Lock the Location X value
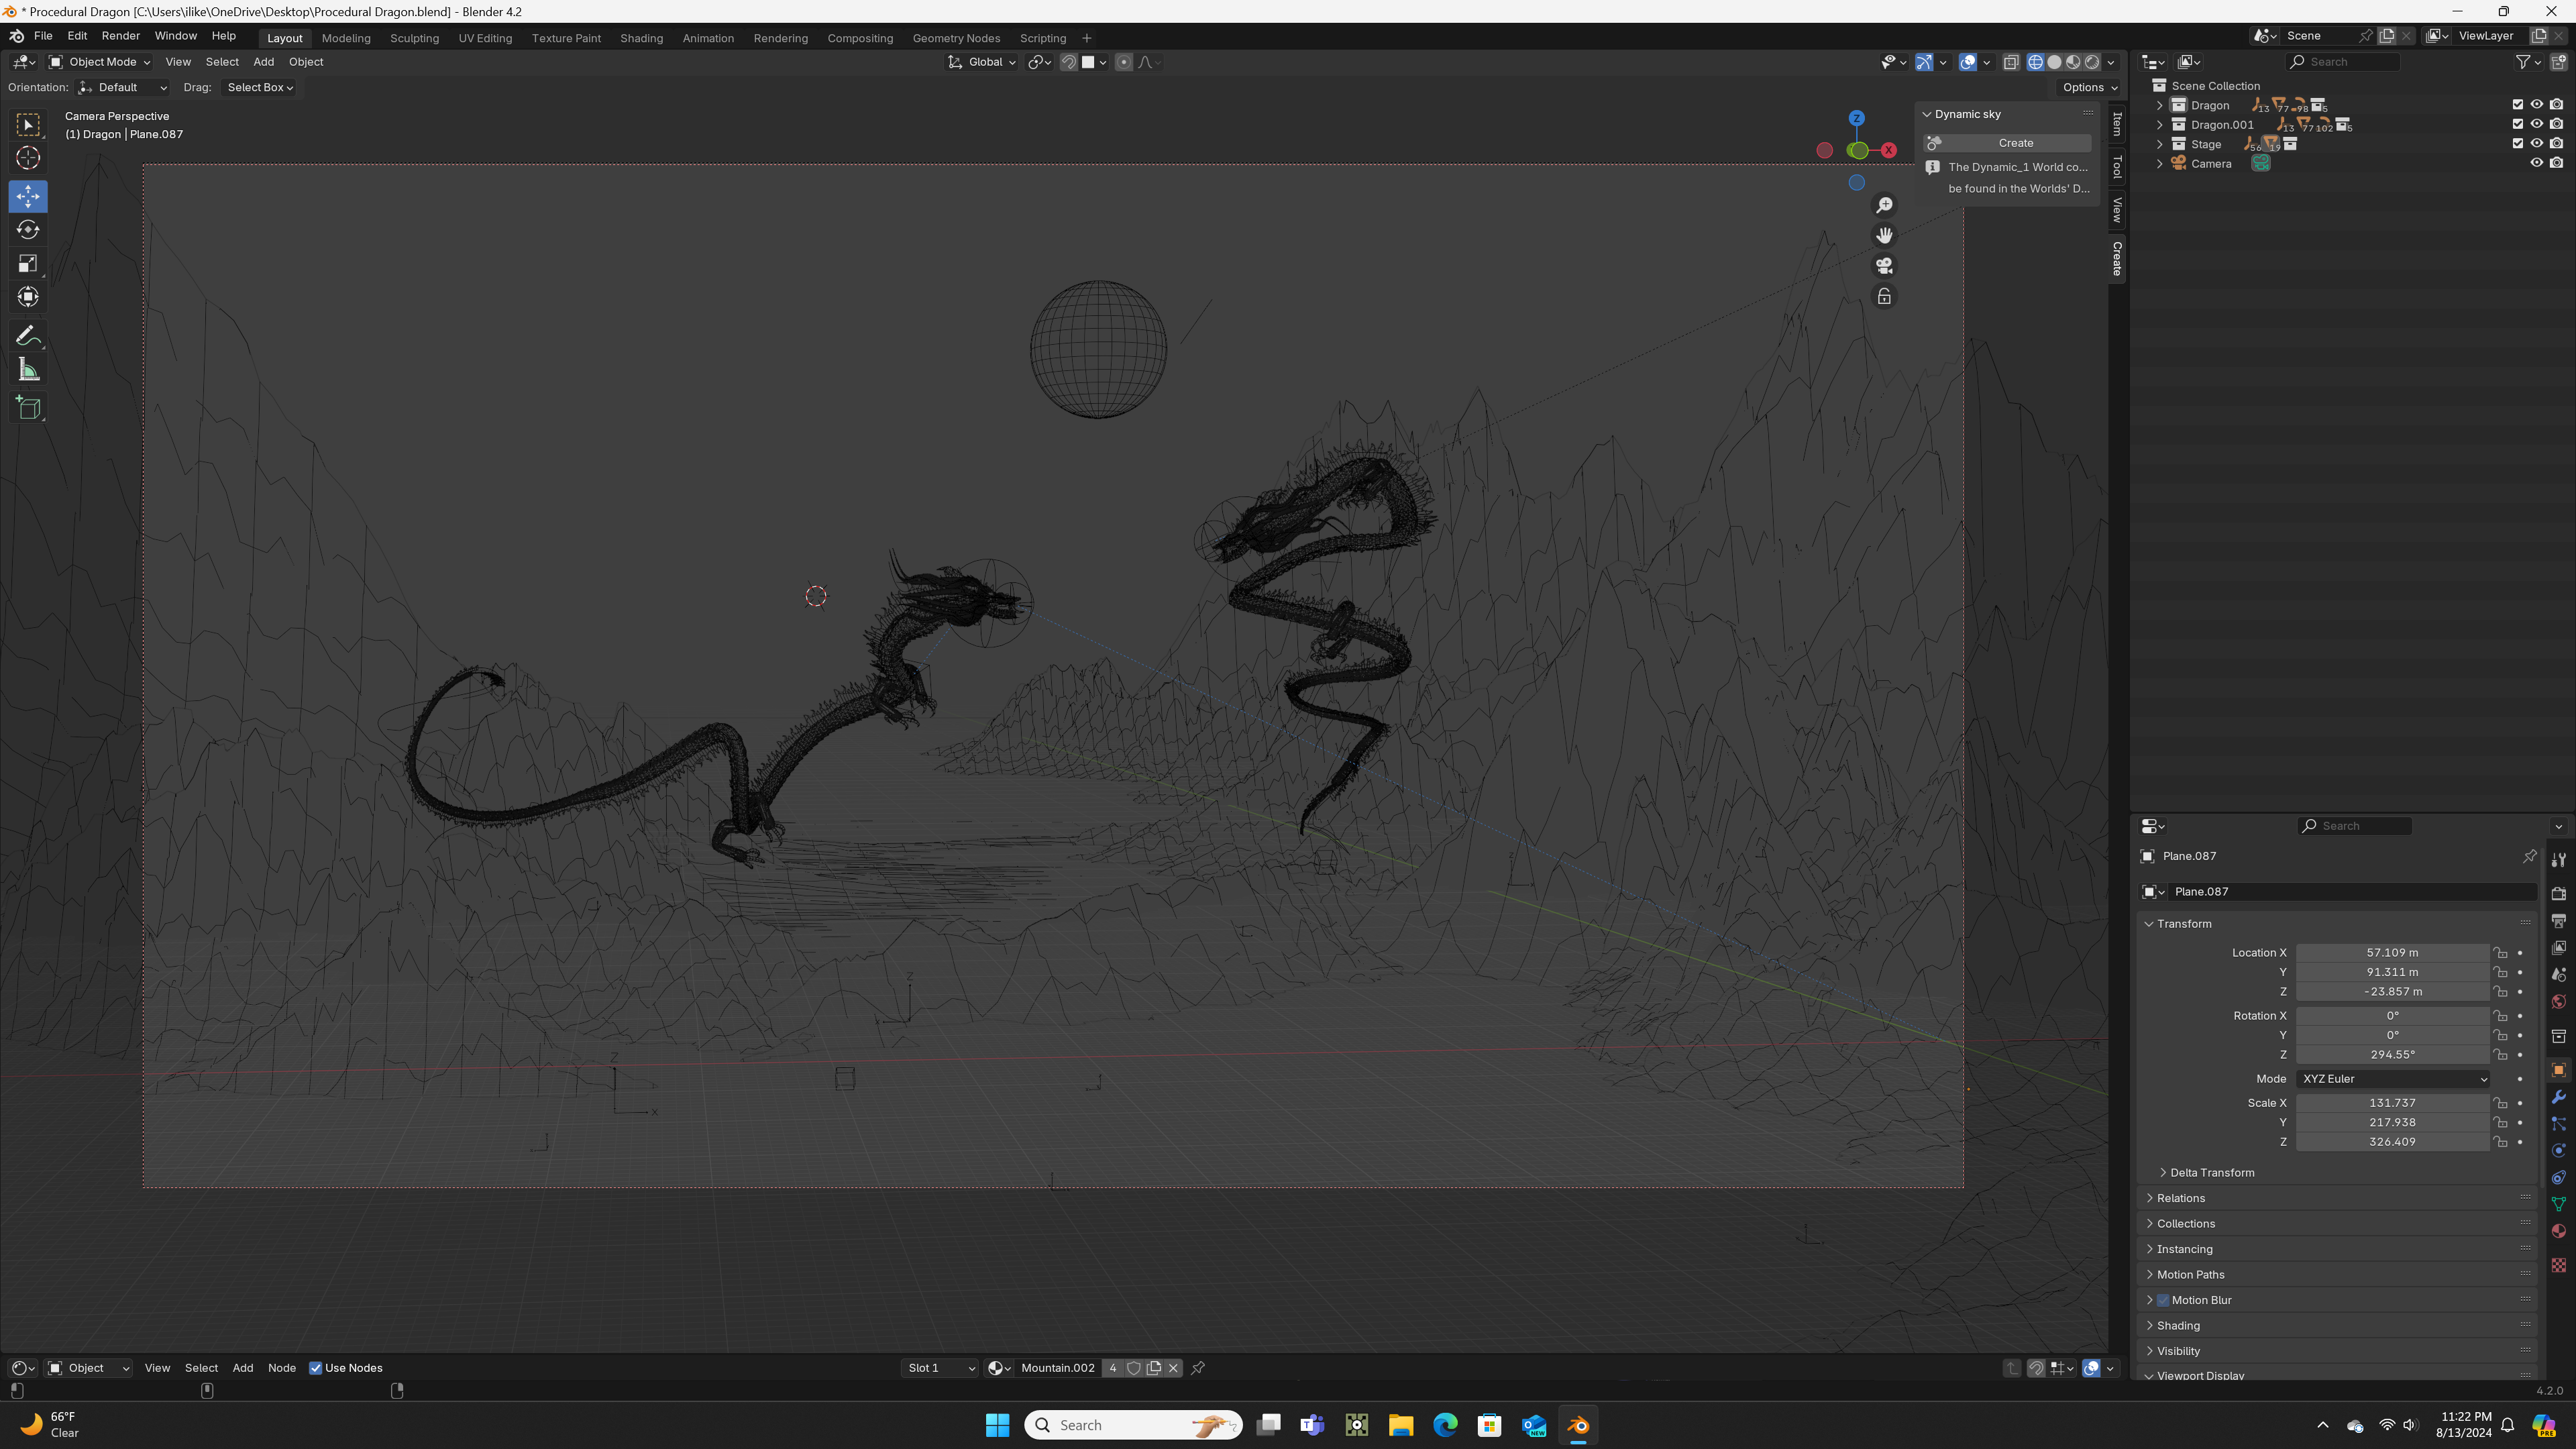2576x1449 pixels. click(2500, 953)
